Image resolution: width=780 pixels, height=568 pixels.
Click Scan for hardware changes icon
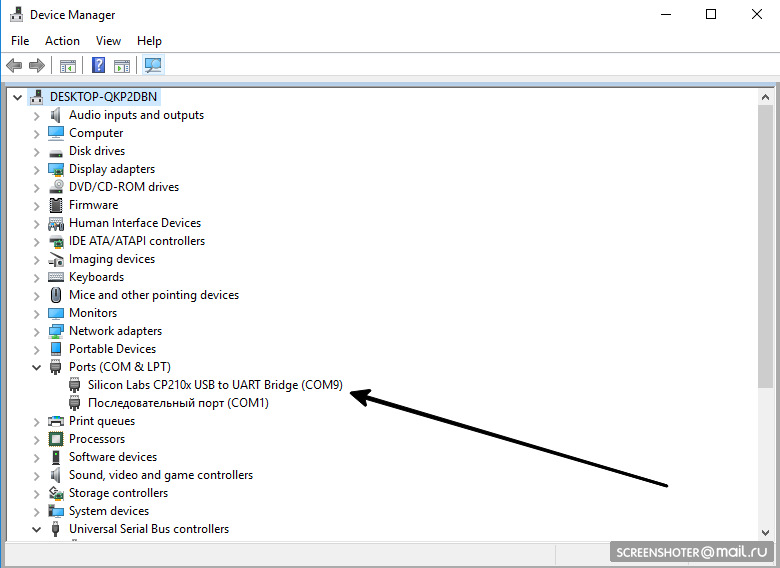[x=153, y=66]
